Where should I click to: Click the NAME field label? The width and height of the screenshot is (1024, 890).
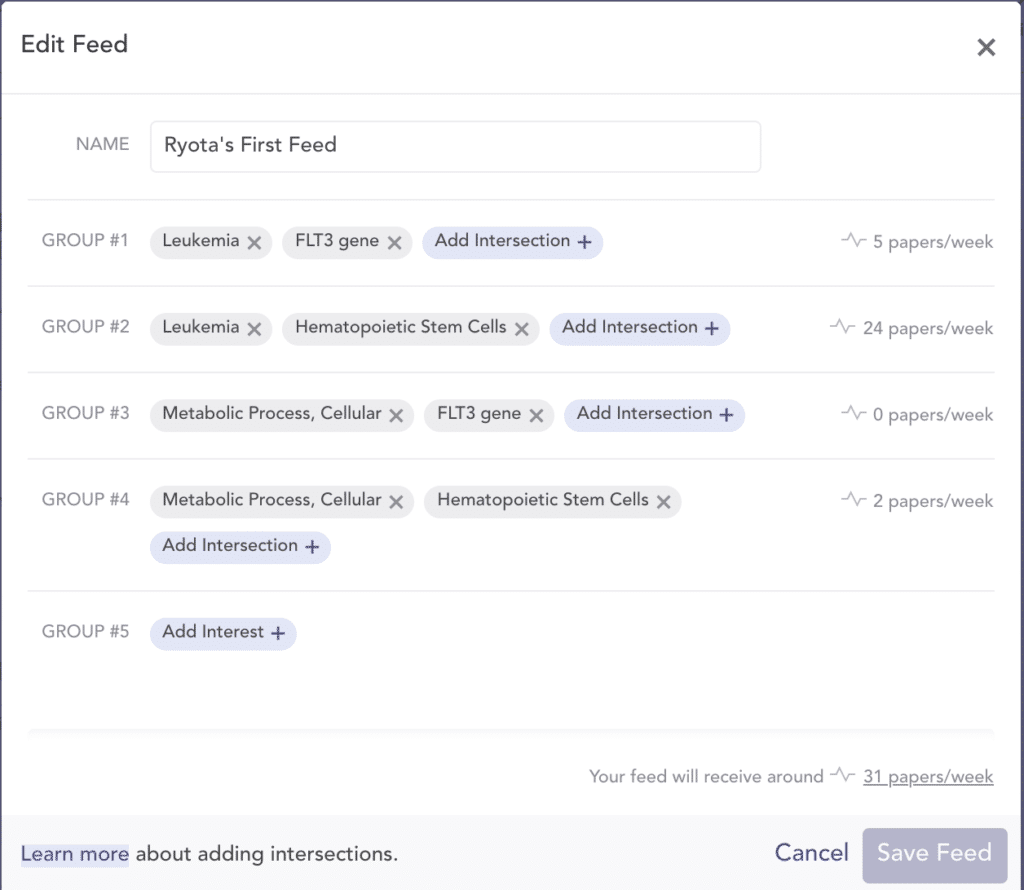(103, 144)
